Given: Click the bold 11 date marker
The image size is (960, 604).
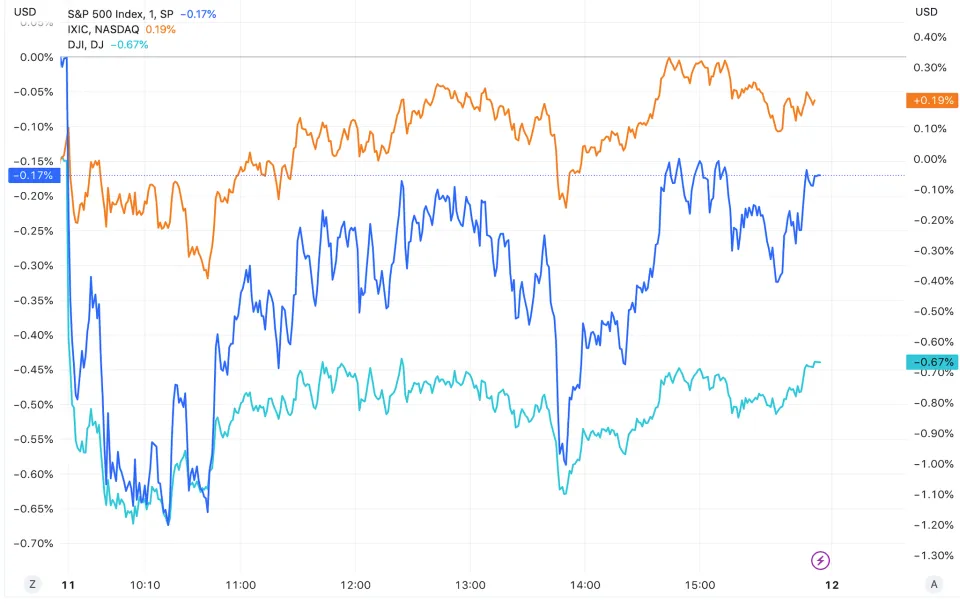Looking at the screenshot, I should [x=68, y=585].
